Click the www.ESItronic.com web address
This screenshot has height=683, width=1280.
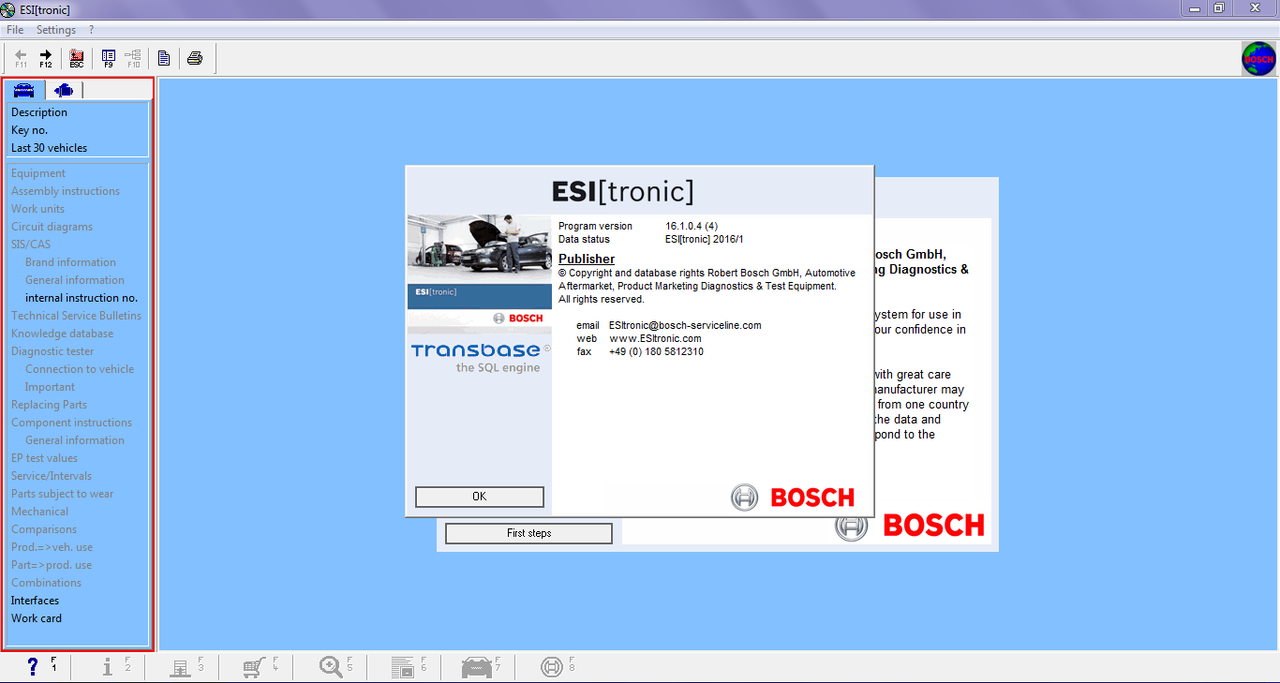[x=655, y=338]
